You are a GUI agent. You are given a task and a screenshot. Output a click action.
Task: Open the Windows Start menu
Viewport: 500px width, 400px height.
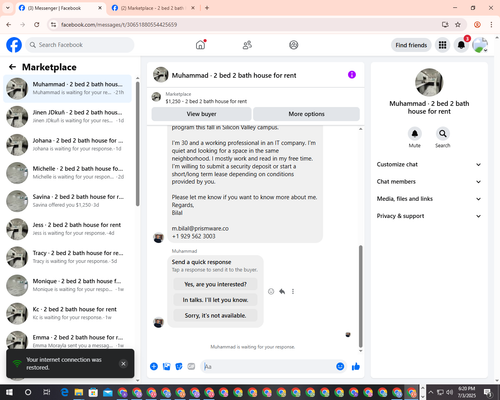pos(9,392)
